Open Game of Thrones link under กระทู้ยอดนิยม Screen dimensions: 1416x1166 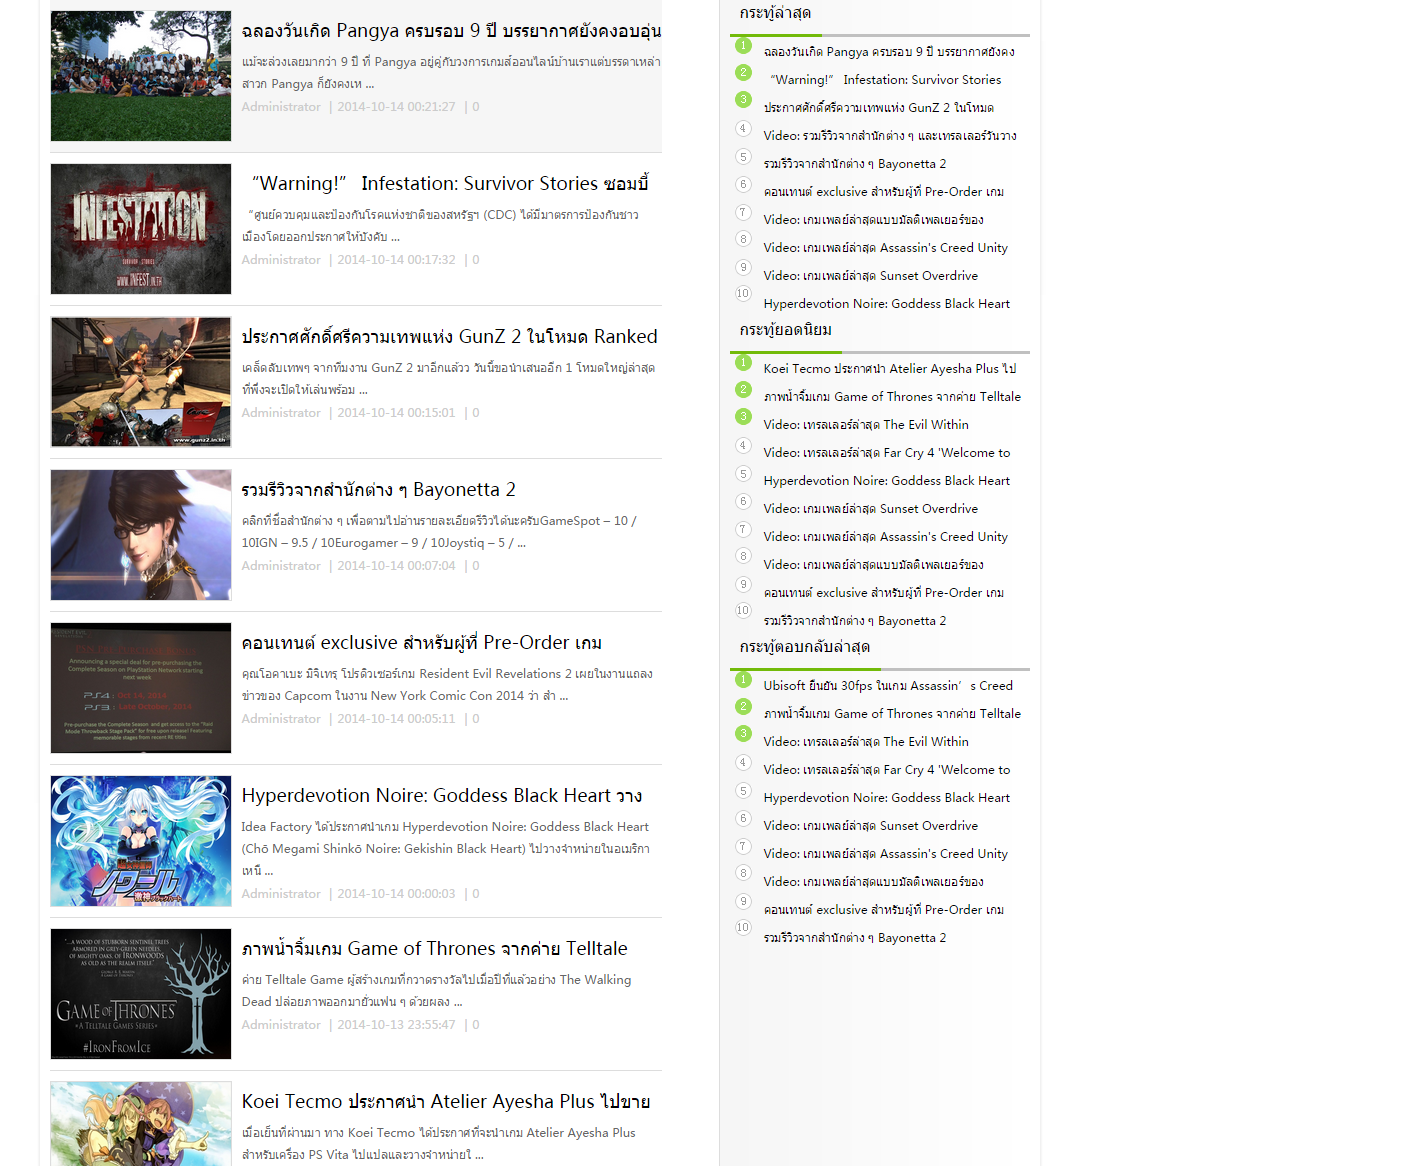pyautogui.click(x=892, y=397)
